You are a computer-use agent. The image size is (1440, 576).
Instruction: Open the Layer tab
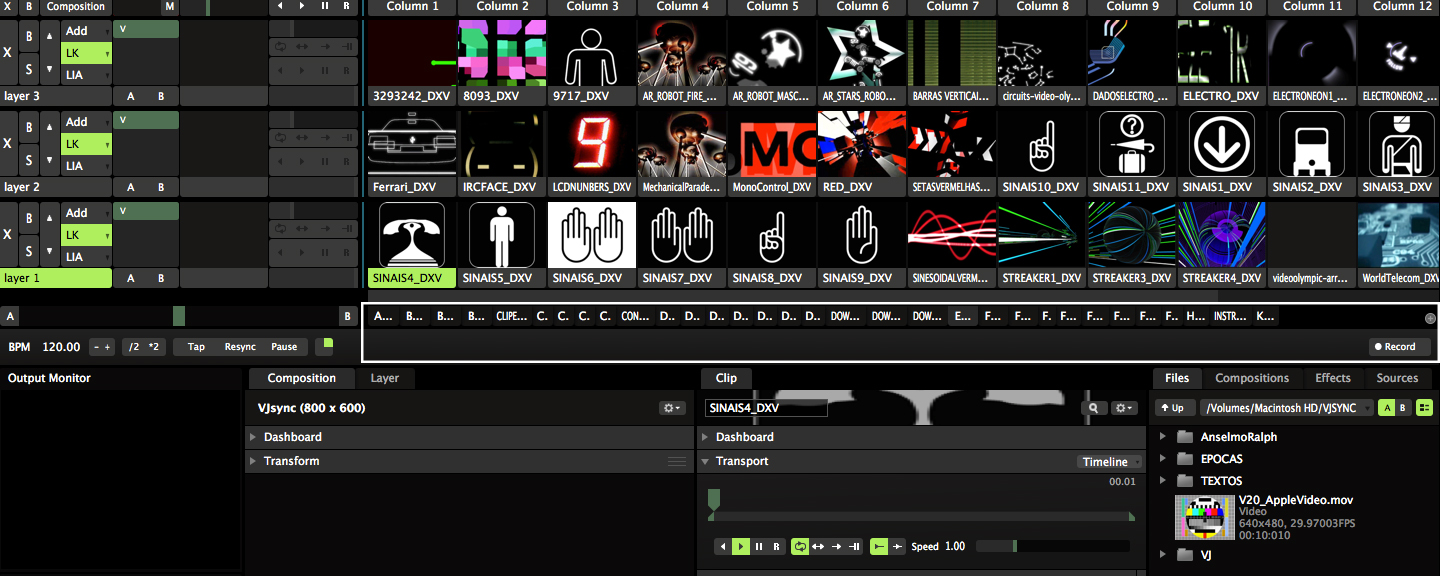384,378
